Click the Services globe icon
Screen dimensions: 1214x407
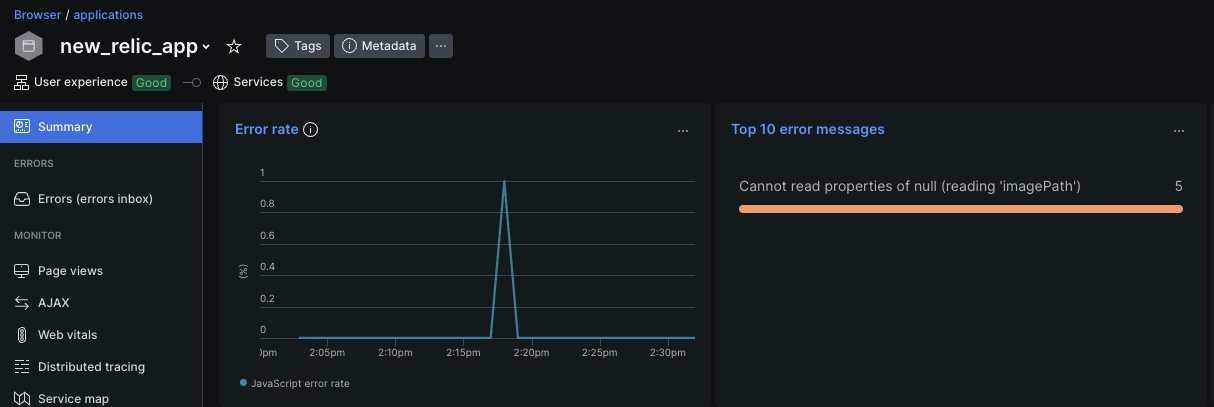tap(221, 82)
